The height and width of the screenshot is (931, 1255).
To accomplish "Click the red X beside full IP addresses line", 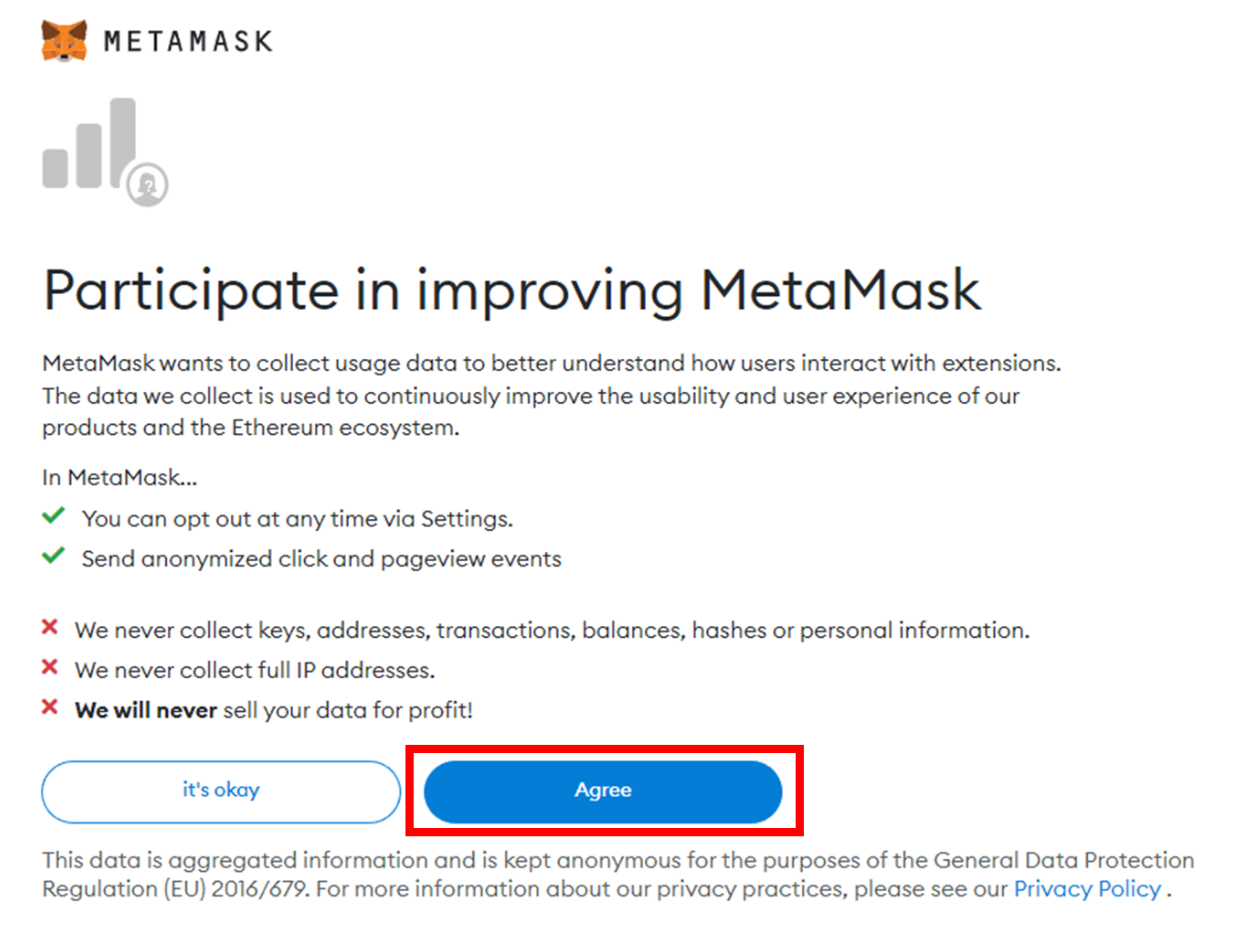I will (49, 668).
